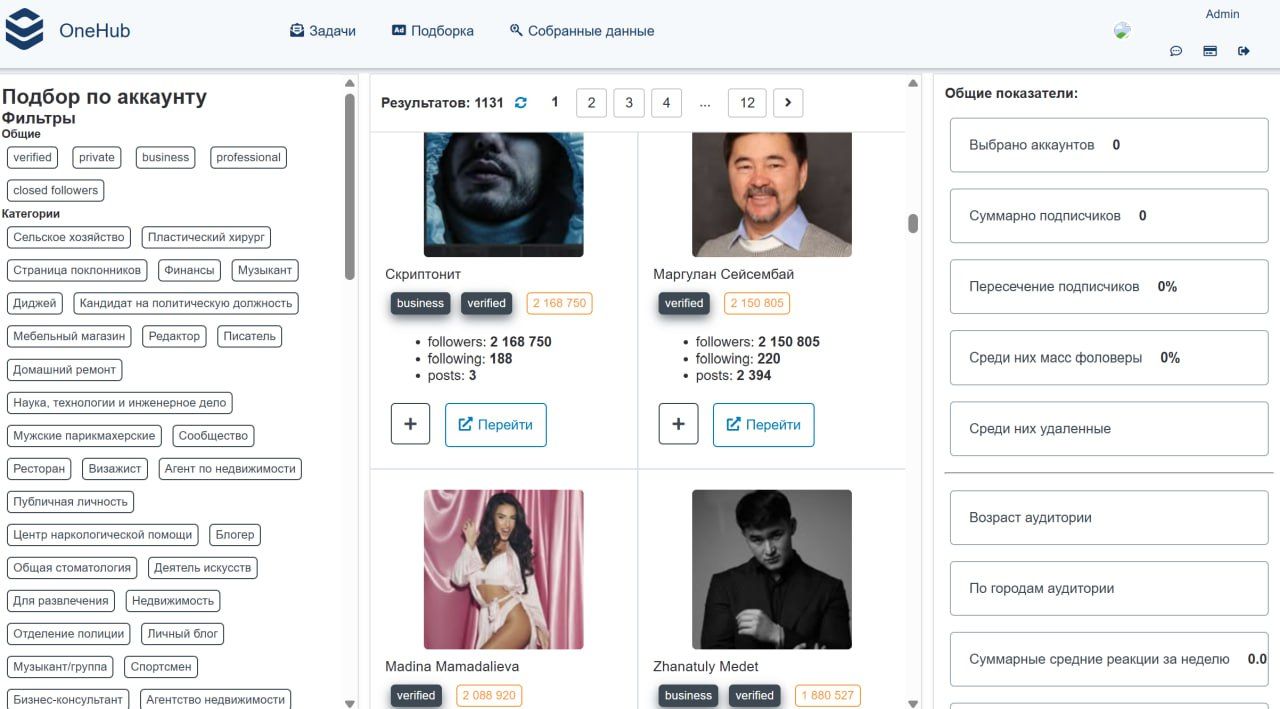The image size is (1280, 709).
Task: Click the 1 880 527 followers badge
Action: coord(827,695)
